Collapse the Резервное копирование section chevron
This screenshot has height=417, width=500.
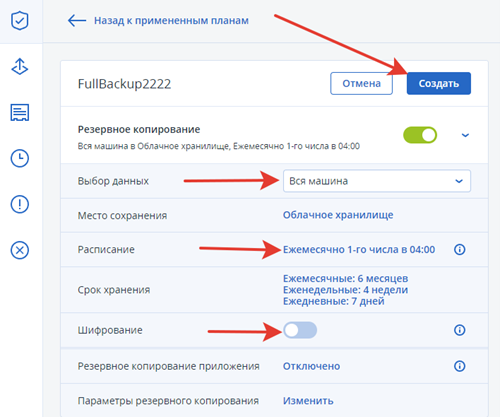point(465,135)
